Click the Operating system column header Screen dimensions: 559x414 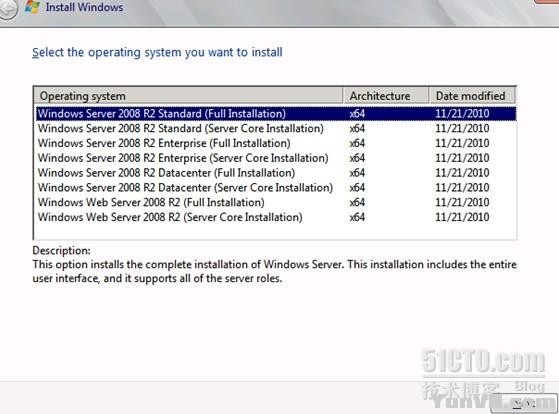tap(188, 96)
